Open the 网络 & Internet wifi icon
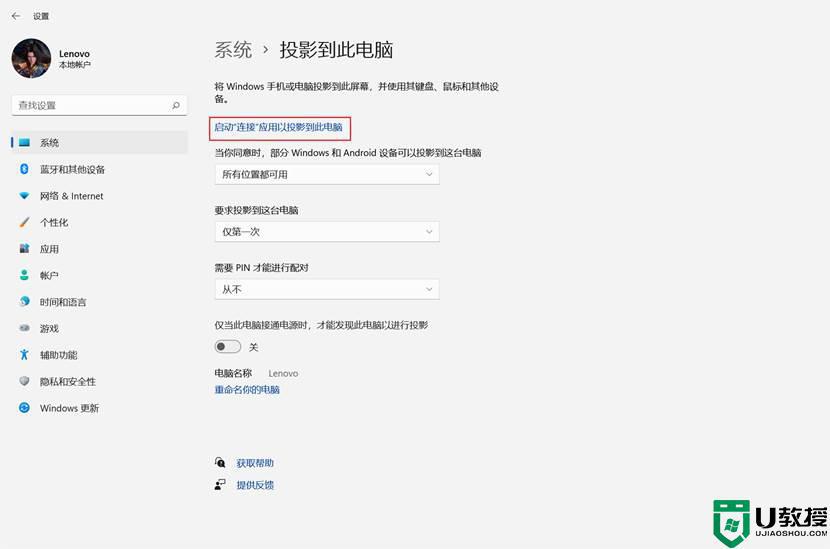The image size is (830, 549). coord(24,195)
